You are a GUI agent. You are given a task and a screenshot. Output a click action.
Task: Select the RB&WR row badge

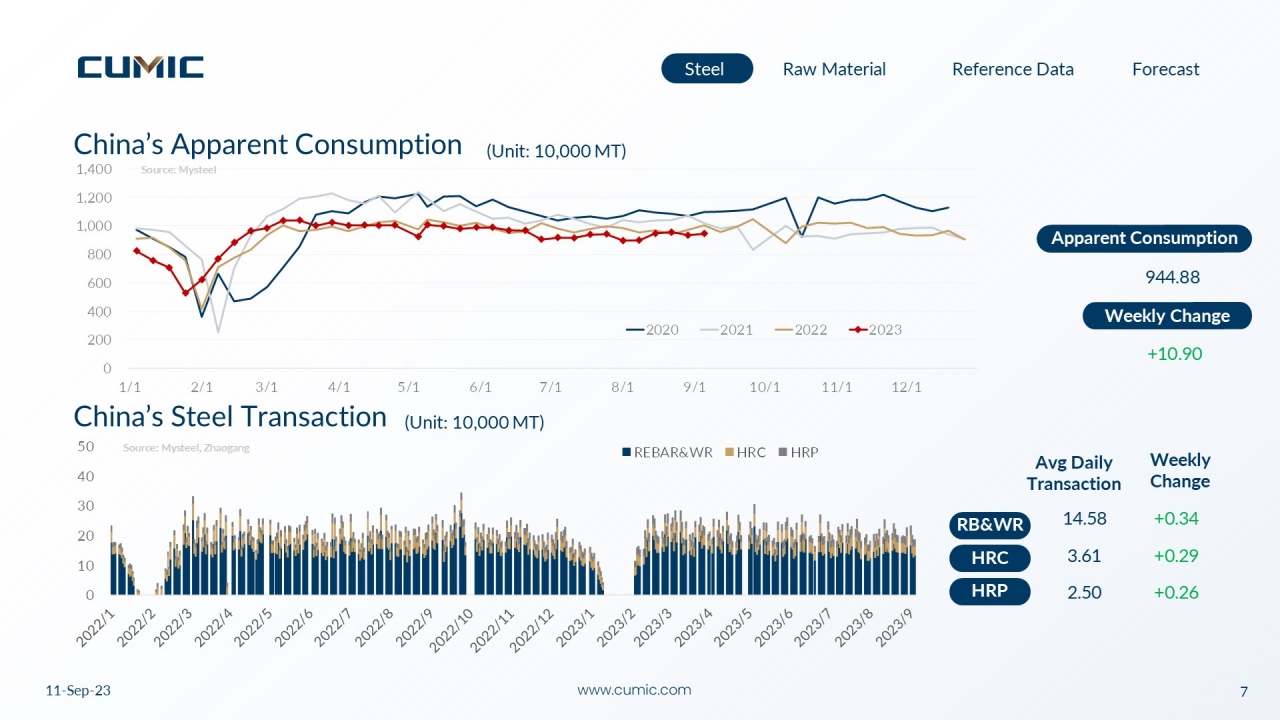click(x=990, y=525)
